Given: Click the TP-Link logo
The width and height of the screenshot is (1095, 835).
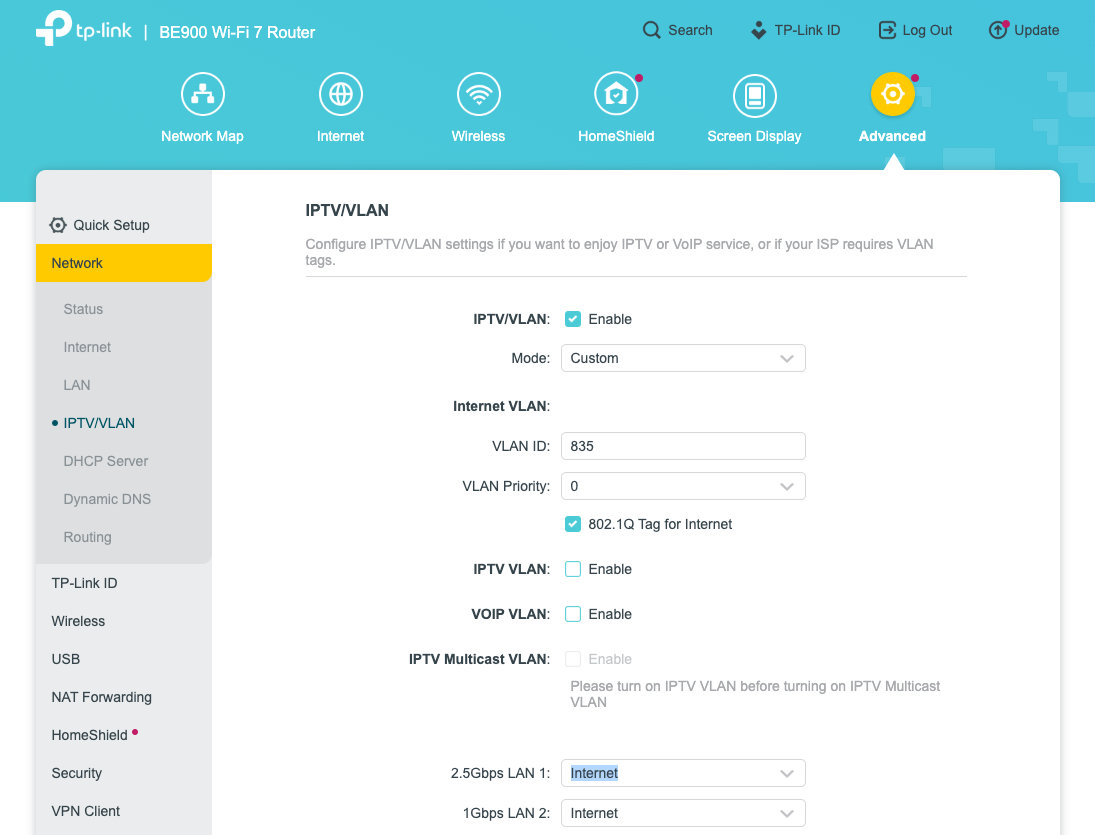Looking at the screenshot, I should point(83,29).
